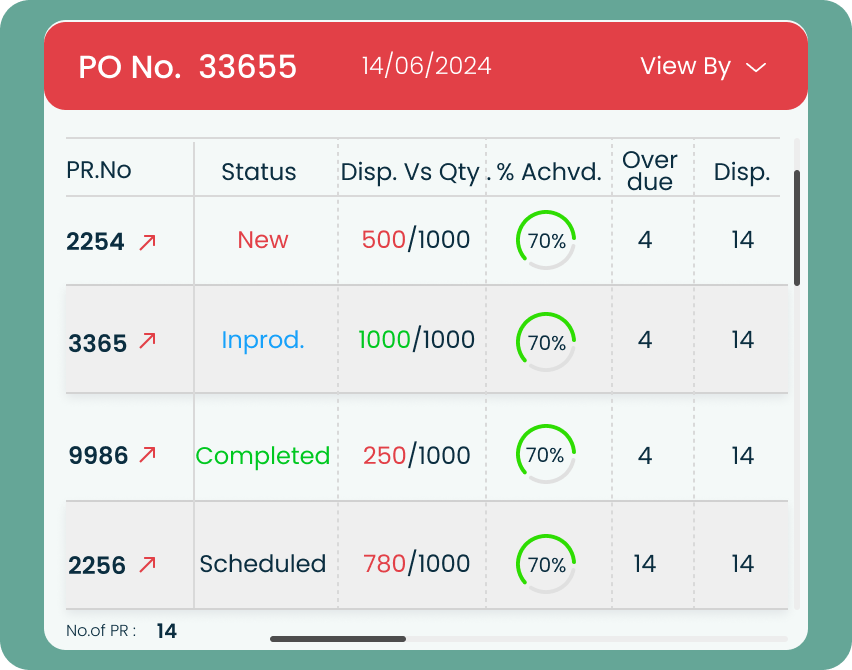Click the % Achvd. column header
The height and width of the screenshot is (670, 852).
click(x=549, y=172)
